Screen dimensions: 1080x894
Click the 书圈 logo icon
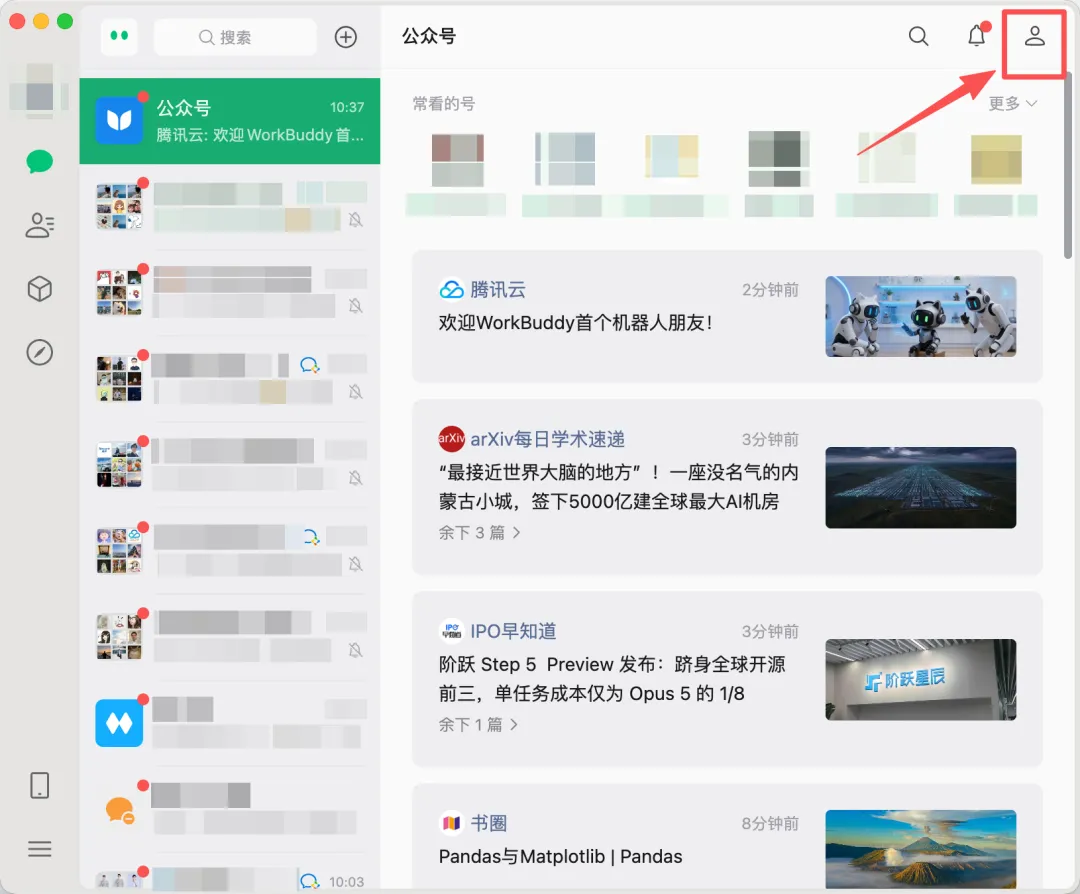tap(452, 822)
